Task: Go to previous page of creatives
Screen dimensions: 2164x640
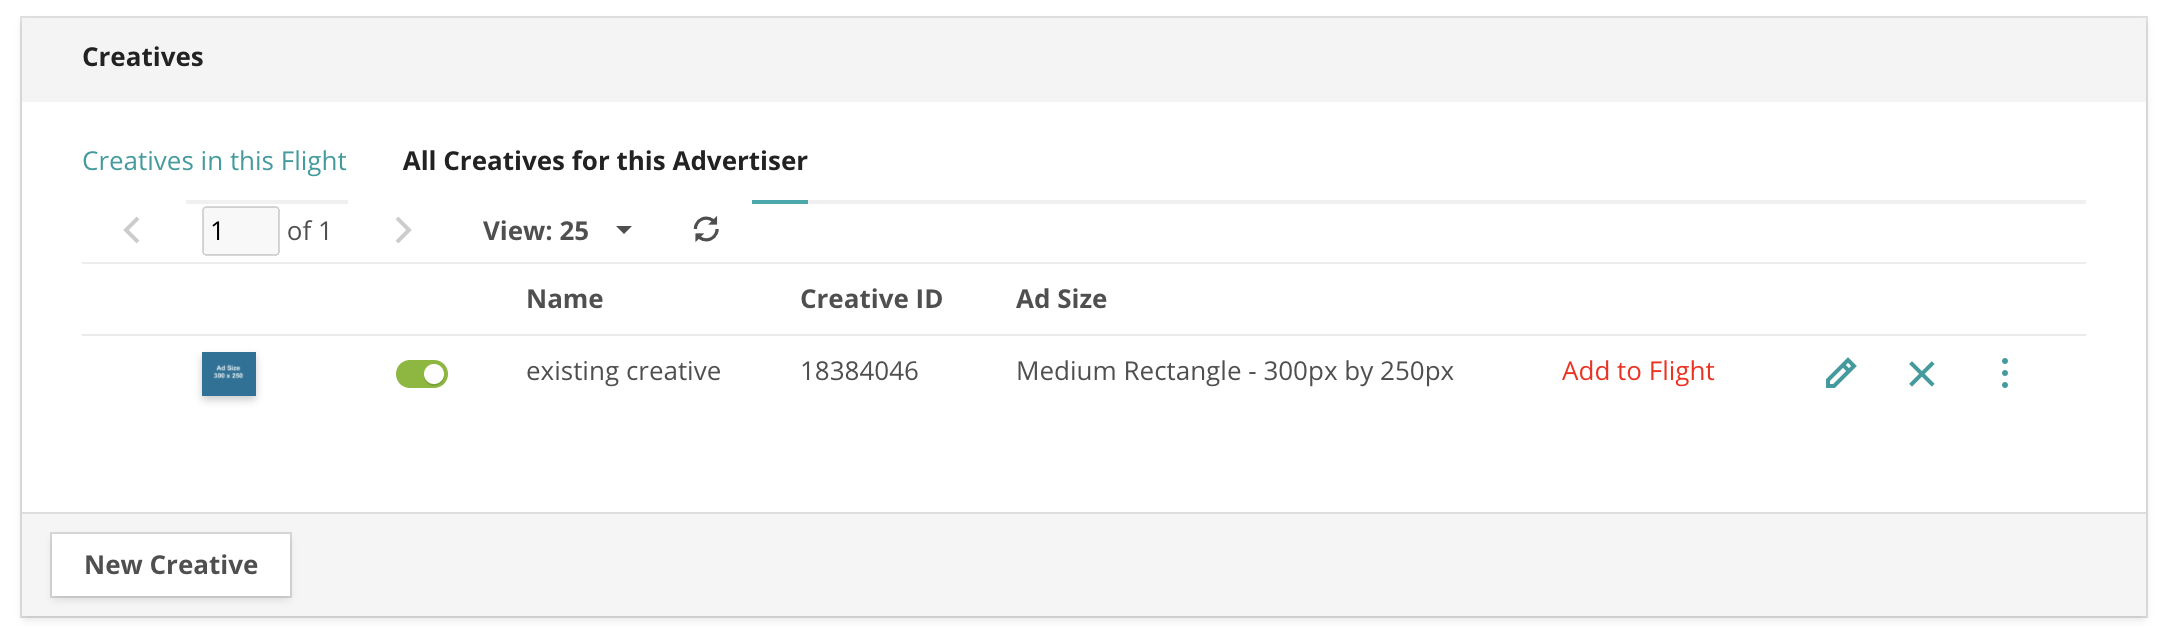Action: 132,231
